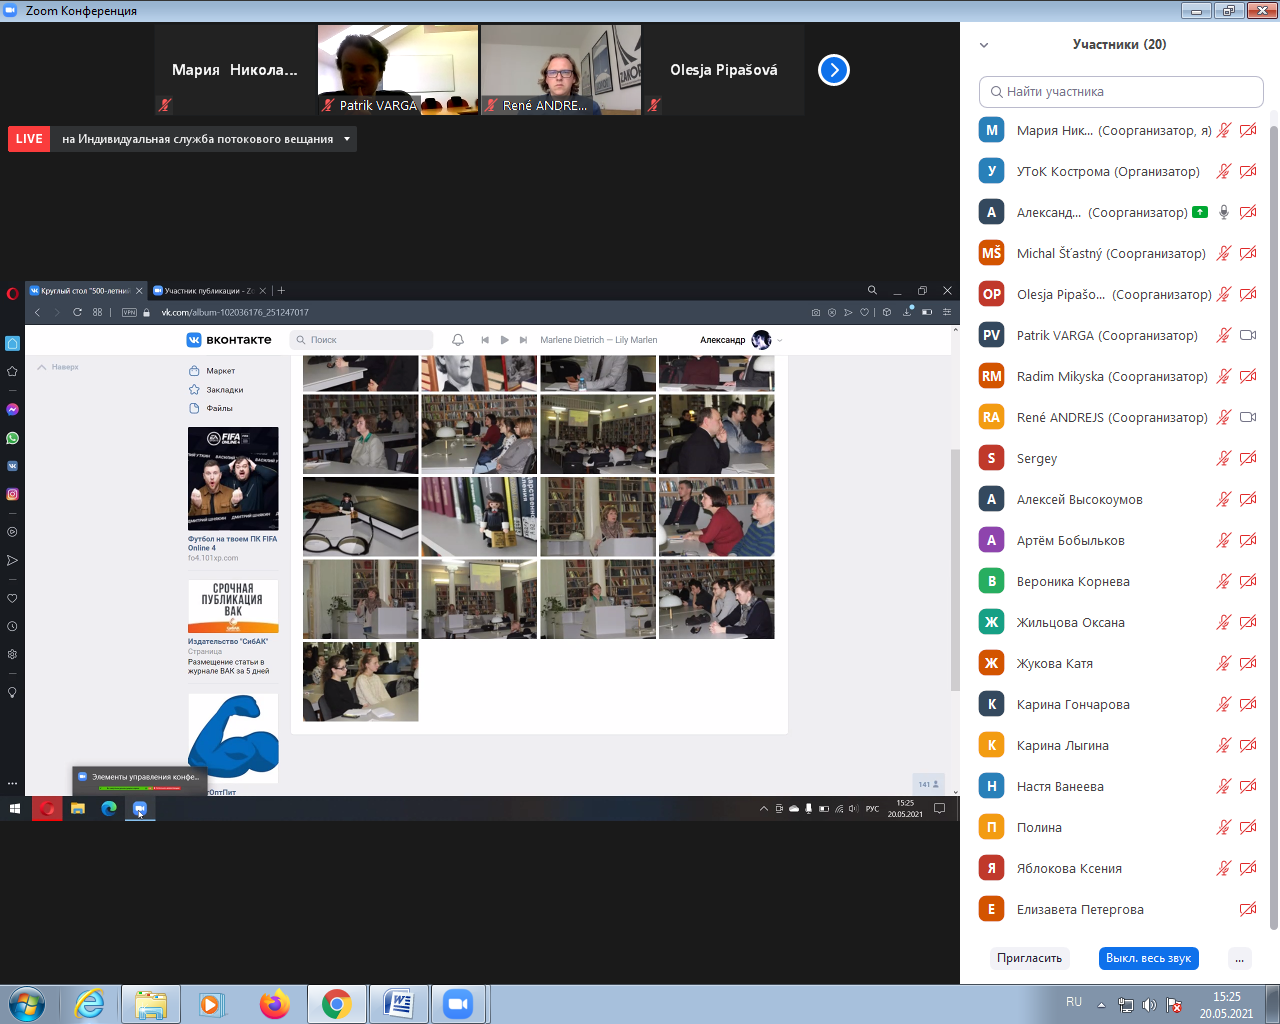Screen dimensions: 1280x1024
Task: Open File Explorer from the taskbar
Action: coord(151,1003)
